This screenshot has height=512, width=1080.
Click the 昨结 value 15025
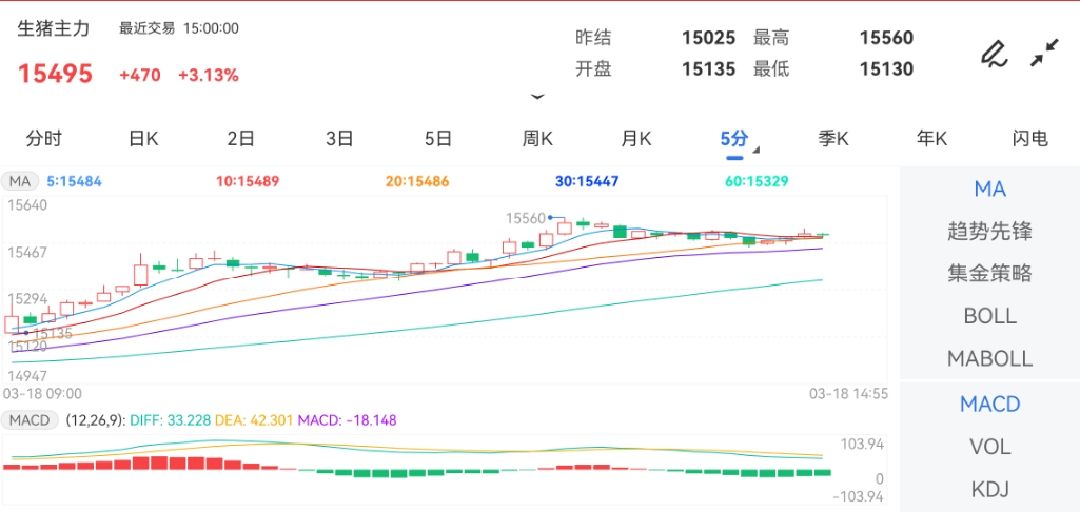709,37
